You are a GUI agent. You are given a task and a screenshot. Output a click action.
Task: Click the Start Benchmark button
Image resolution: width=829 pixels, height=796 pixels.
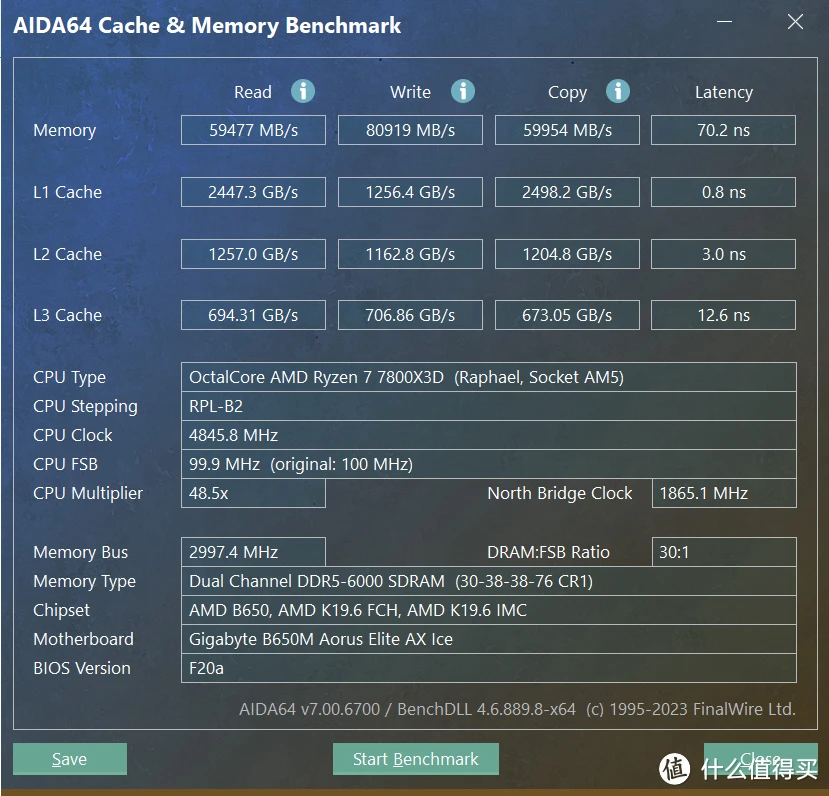pyautogui.click(x=415, y=759)
